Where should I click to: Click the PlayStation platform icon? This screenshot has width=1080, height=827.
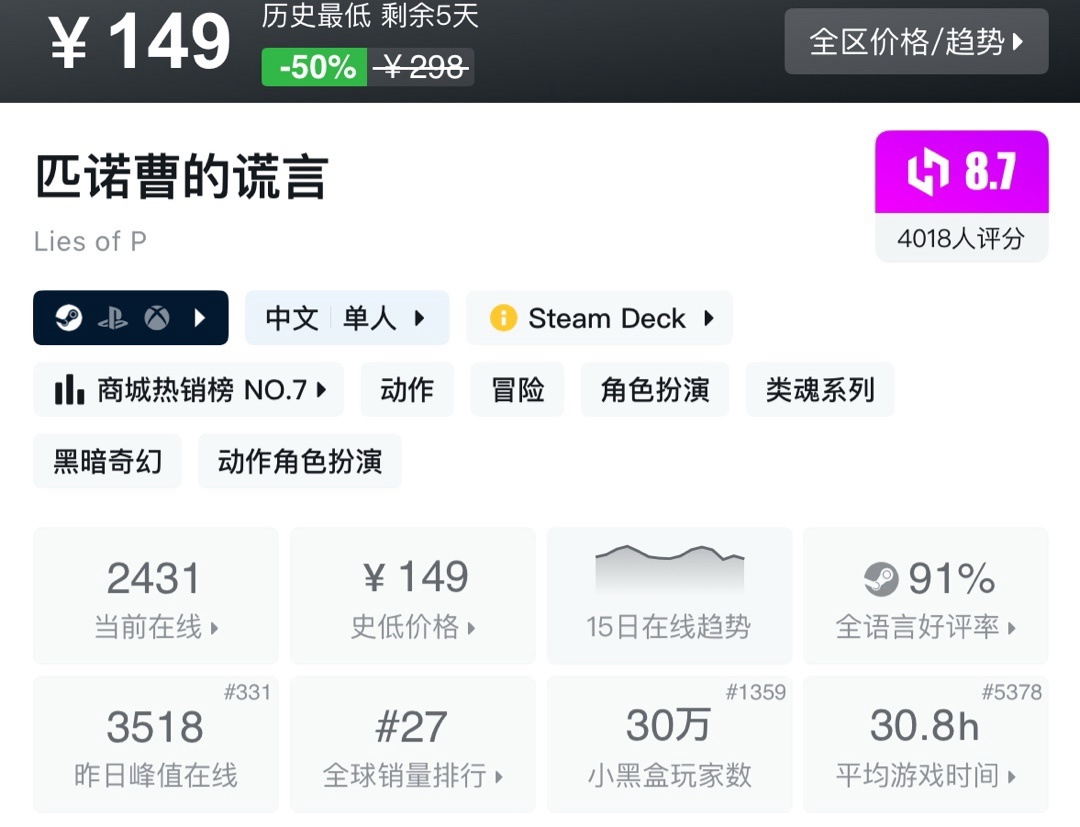tap(112, 318)
